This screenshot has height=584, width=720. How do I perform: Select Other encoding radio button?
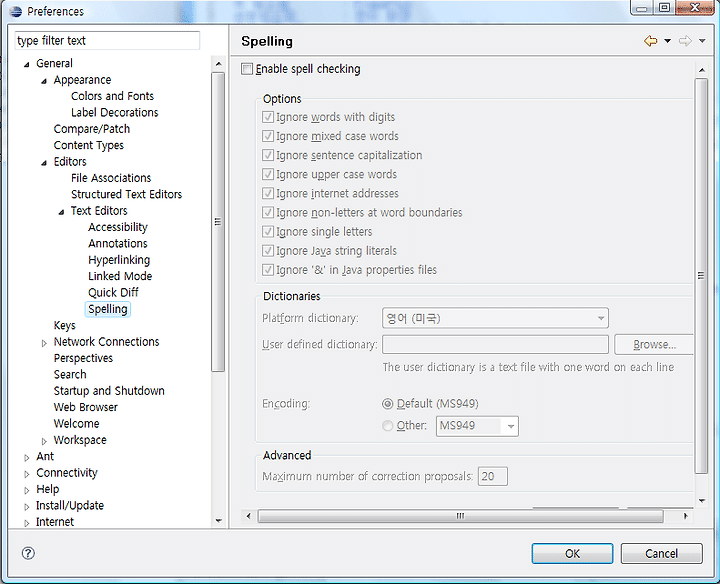tap(388, 426)
